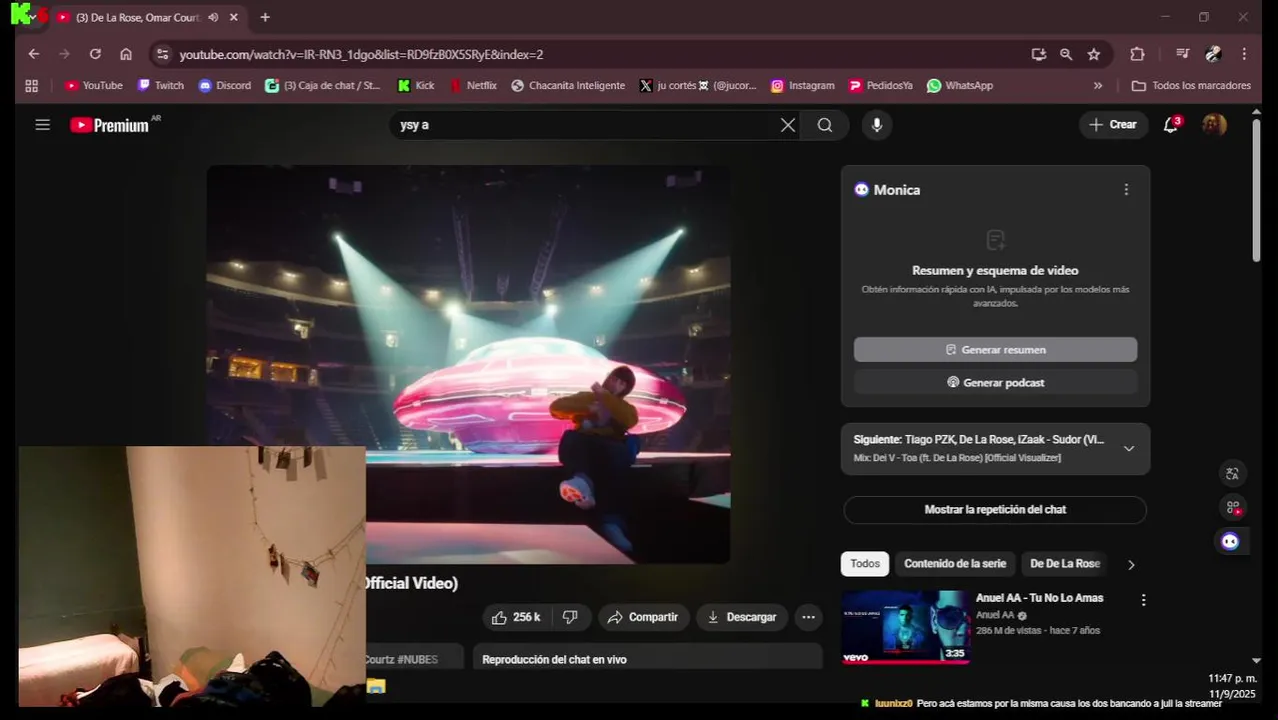Open more options for Anuel AA video

(1143, 600)
